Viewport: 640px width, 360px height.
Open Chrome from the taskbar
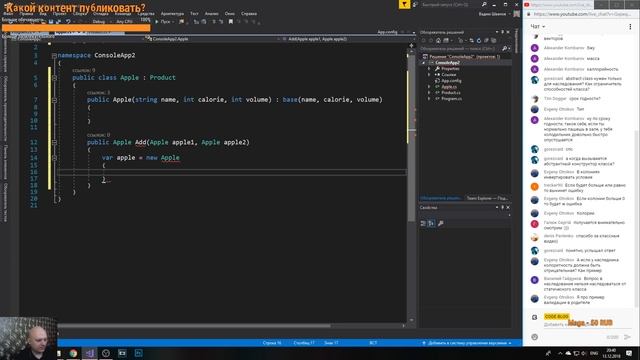[73, 353]
